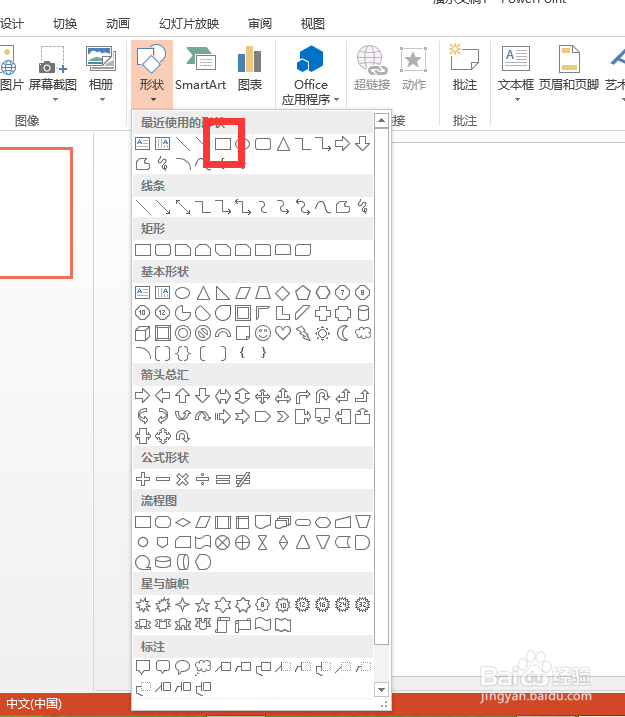Viewport: 625px width, 717px height.
Task: Switch to the 切换 tab
Action: (65, 23)
